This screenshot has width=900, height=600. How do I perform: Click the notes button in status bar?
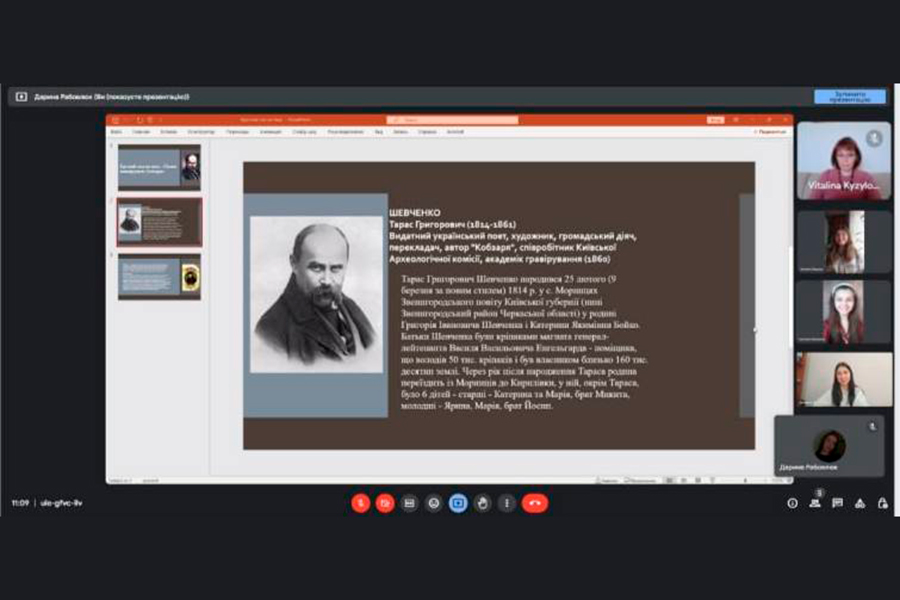click(608, 481)
